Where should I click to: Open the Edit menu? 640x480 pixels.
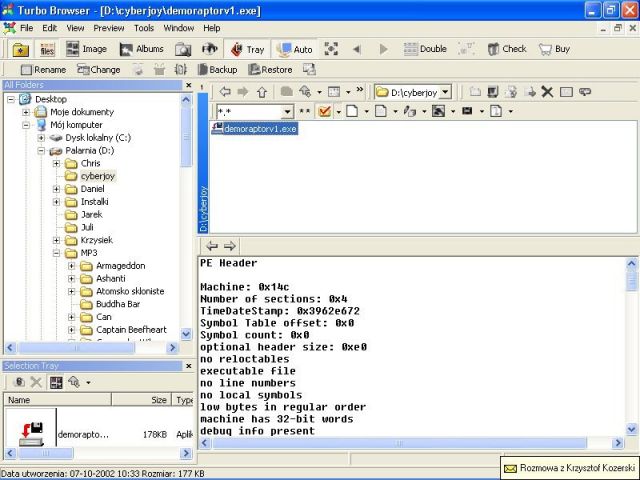click(49, 28)
